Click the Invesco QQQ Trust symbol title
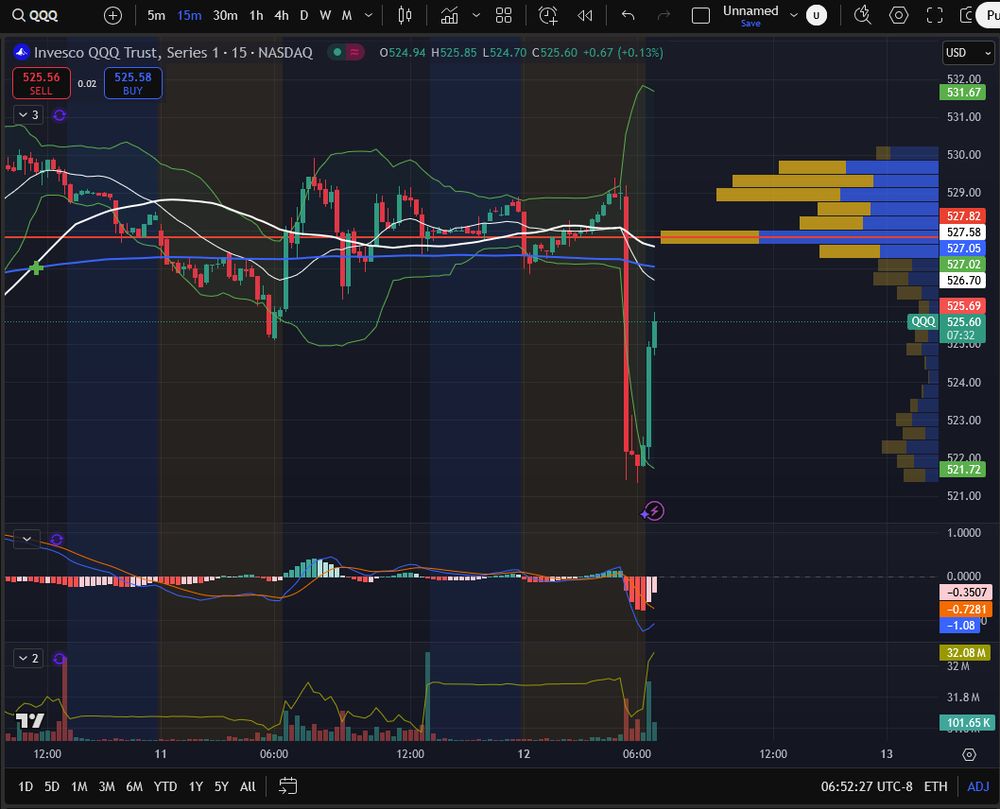This screenshot has height=809, width=1000. [x=173, y=52]
